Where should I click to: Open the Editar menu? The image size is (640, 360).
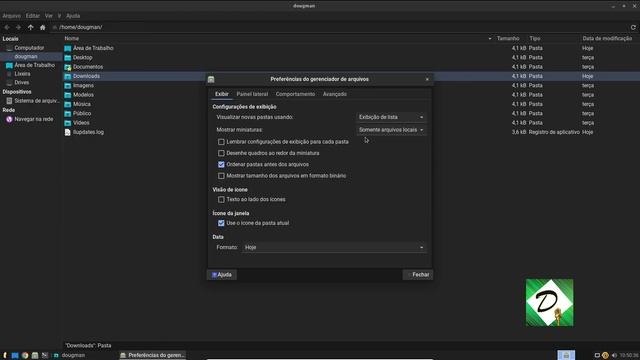click(x=33, y=16)
